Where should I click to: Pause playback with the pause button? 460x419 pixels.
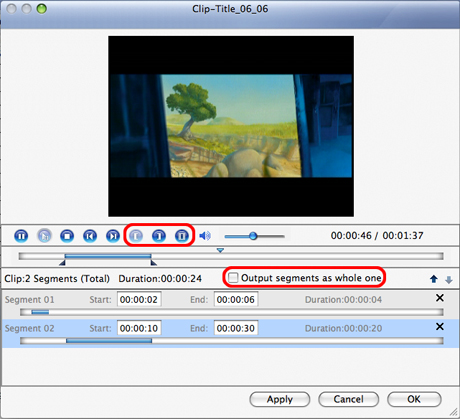(21, 236)
